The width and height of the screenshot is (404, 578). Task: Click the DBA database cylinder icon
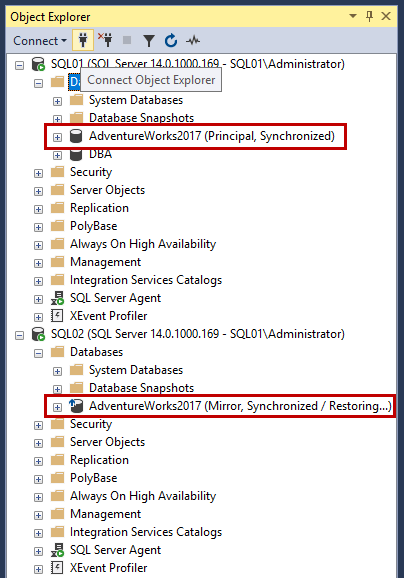(x=76, y=154)
